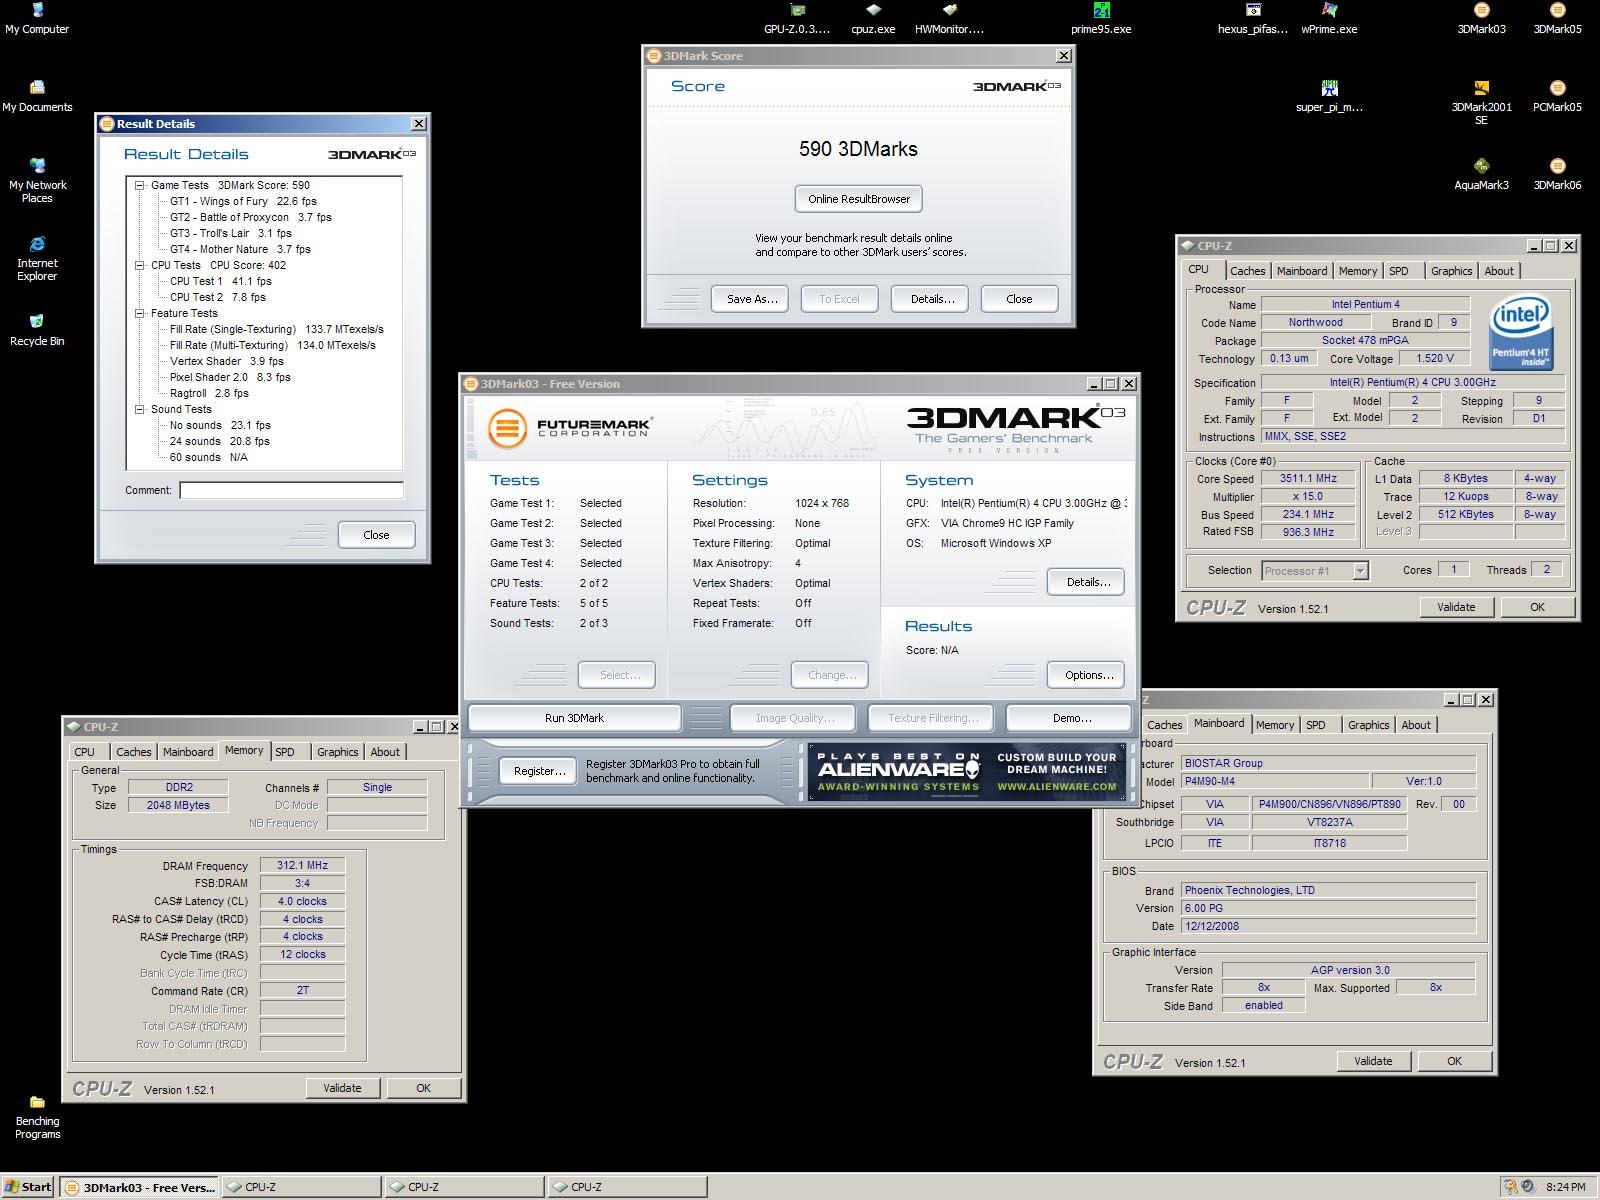1600x1200 pixels.
Task: Click the Futuremark Corporation logo
Action: click(x=569, y=428)
